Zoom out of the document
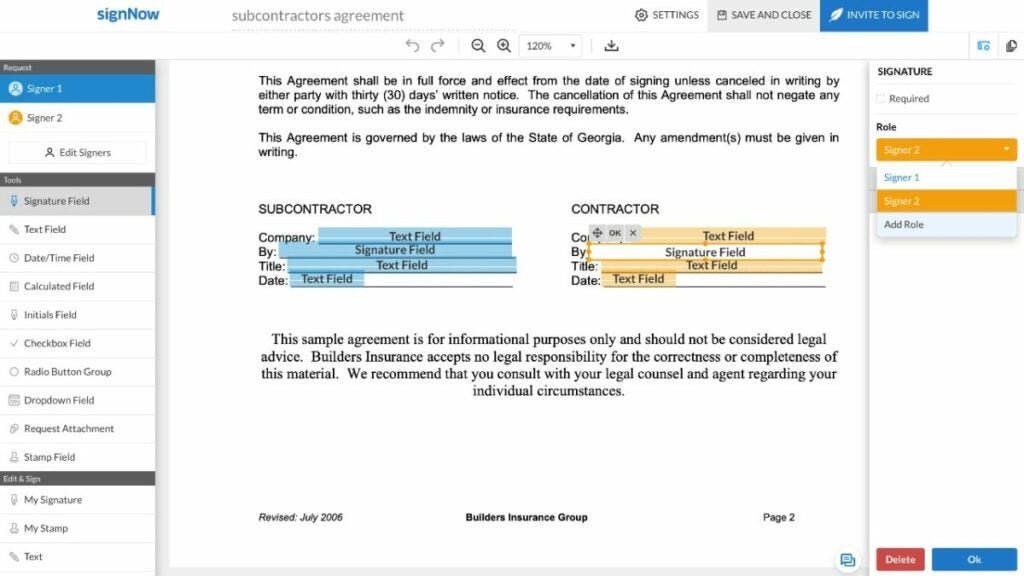This screenshot has width=1024, height=576. pyautogui.click(x=478, y=45)
